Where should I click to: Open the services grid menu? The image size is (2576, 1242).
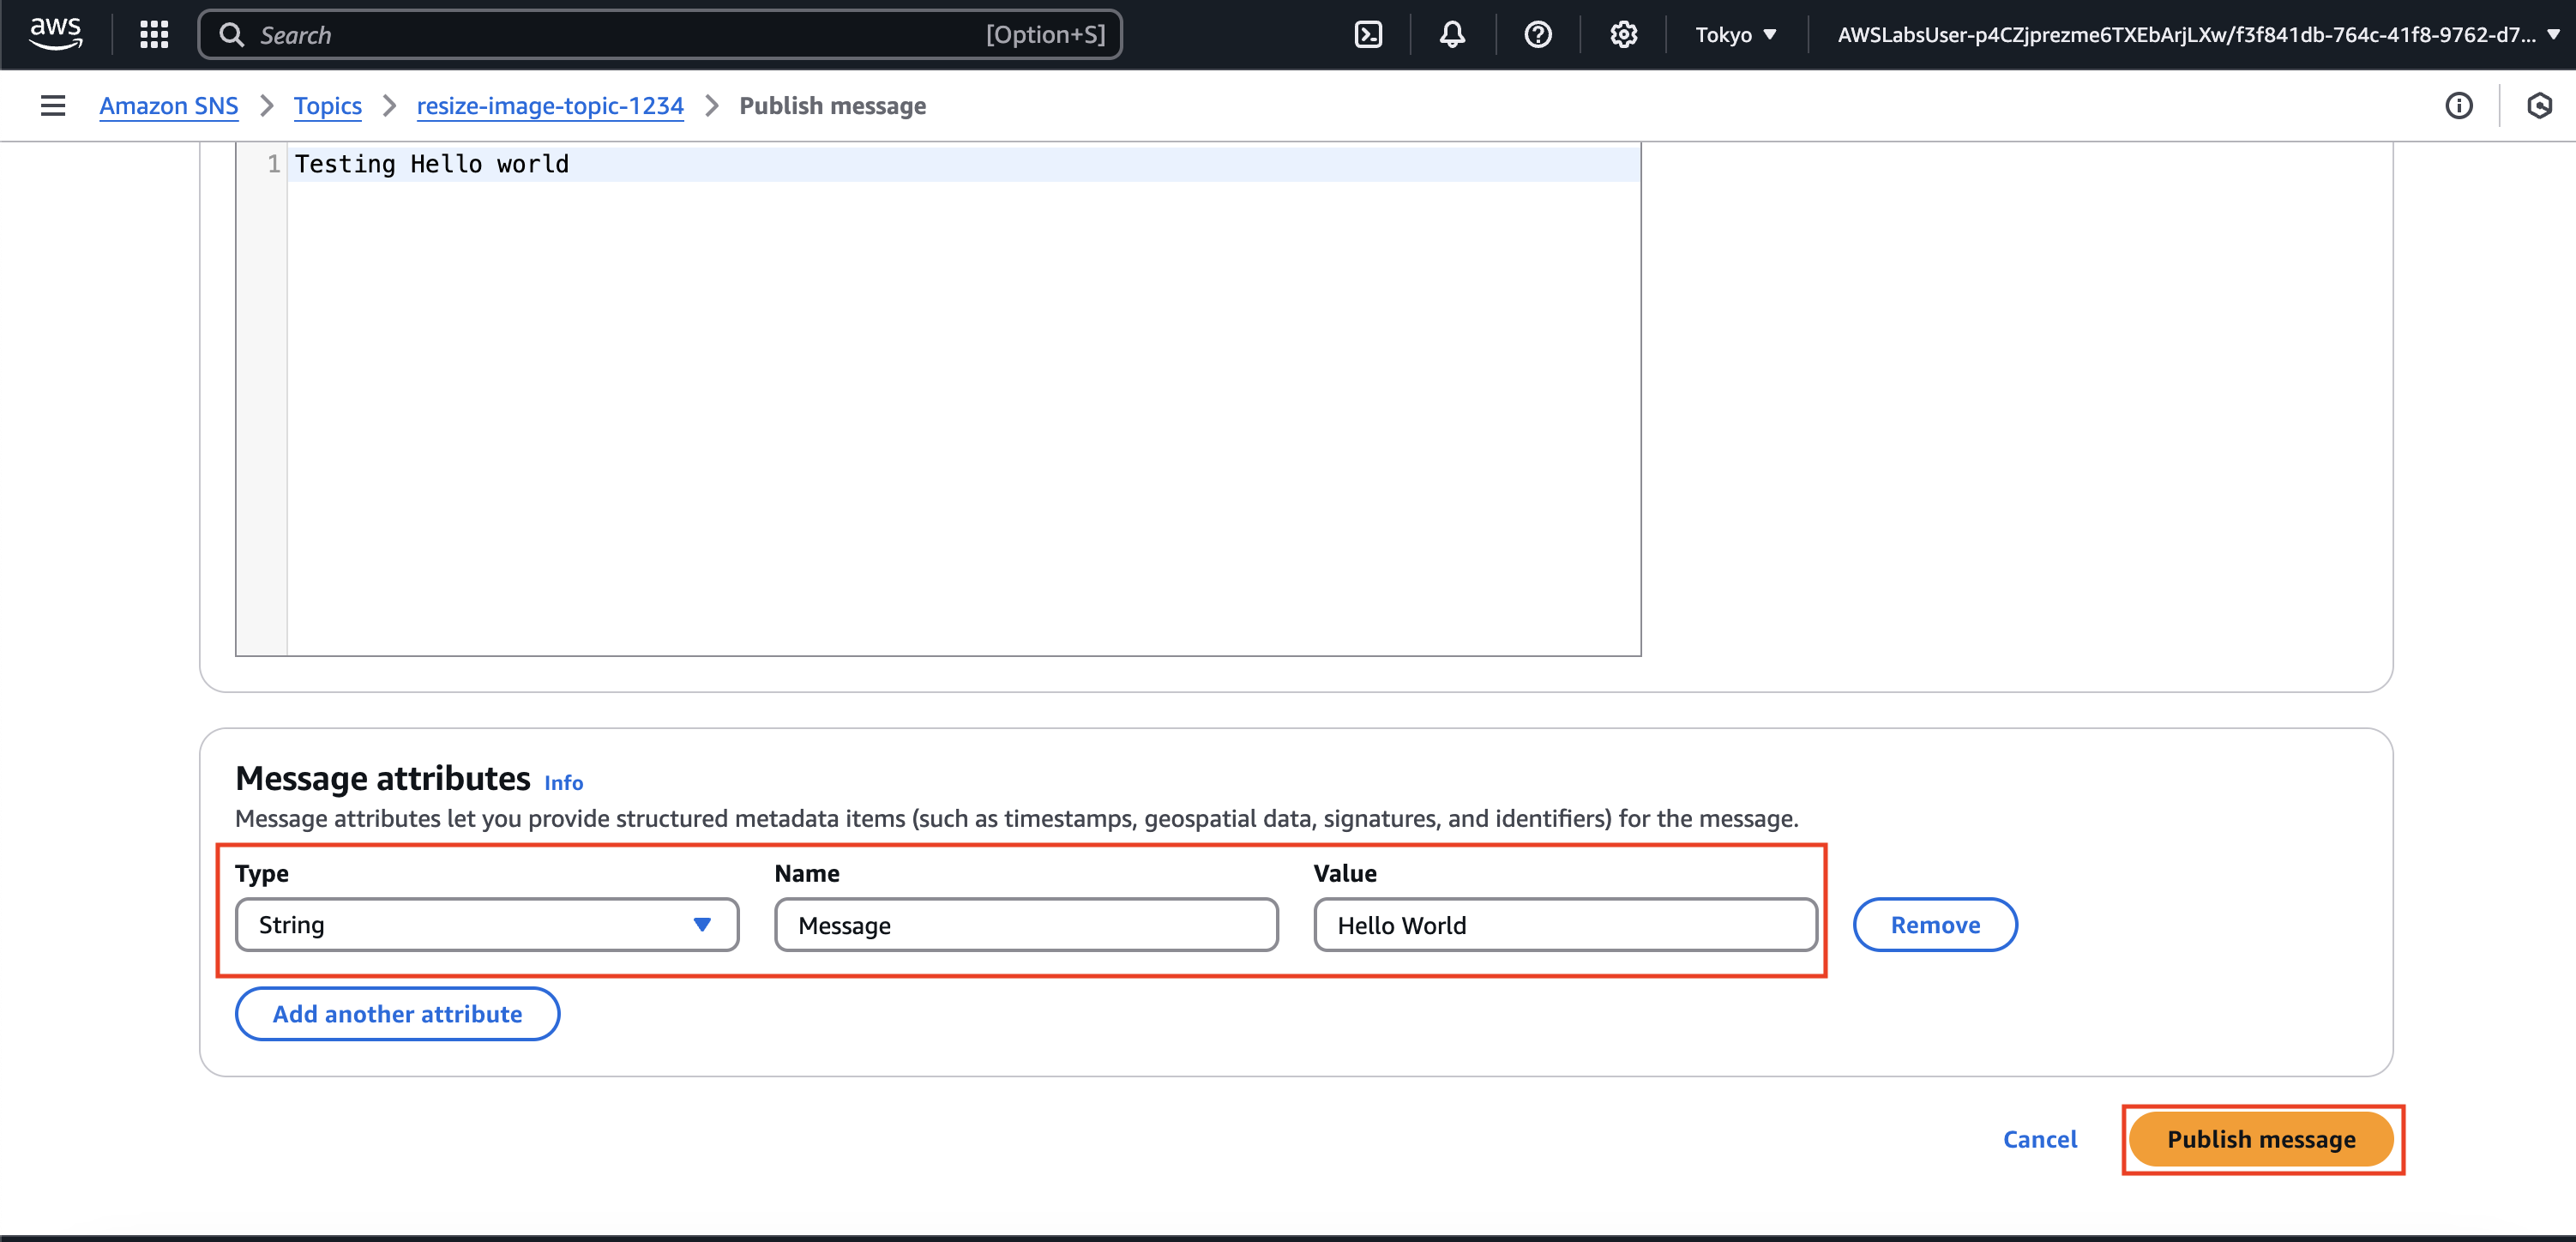click(154, 35)
